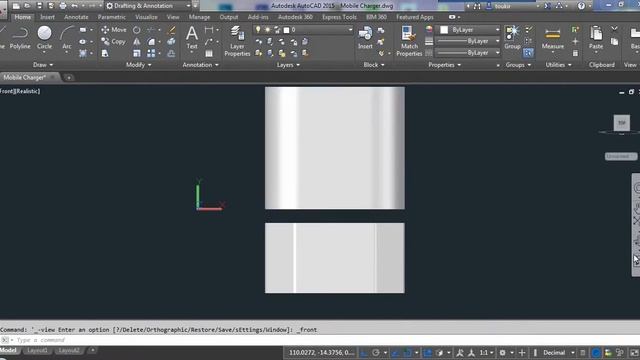Toggle group selection on/off button
Screen dimensions: 640x360
(x=529, y=53)
